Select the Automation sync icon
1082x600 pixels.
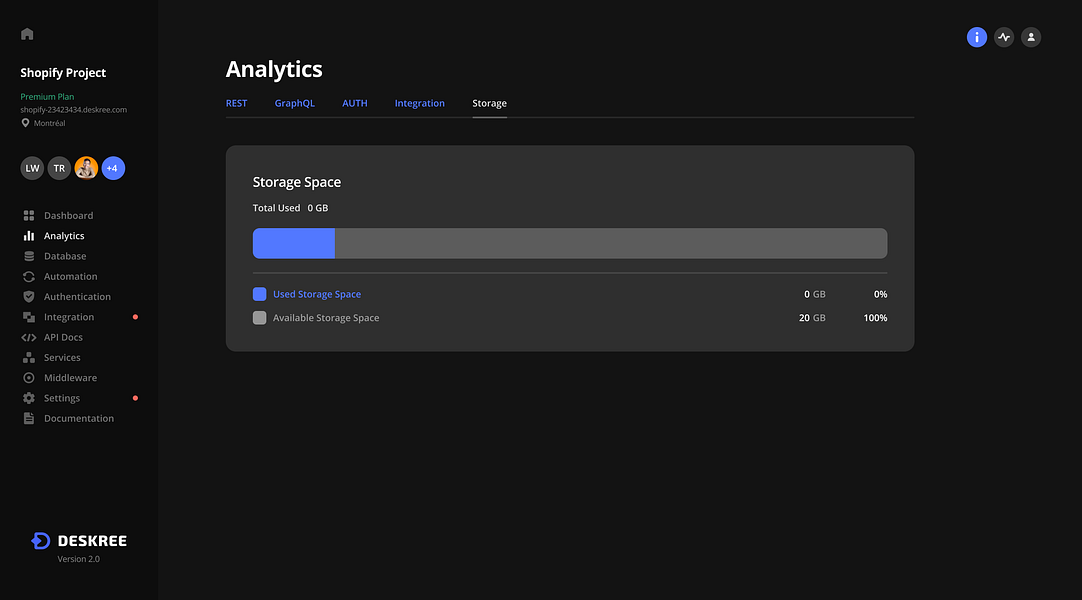(x=29, y=276)
